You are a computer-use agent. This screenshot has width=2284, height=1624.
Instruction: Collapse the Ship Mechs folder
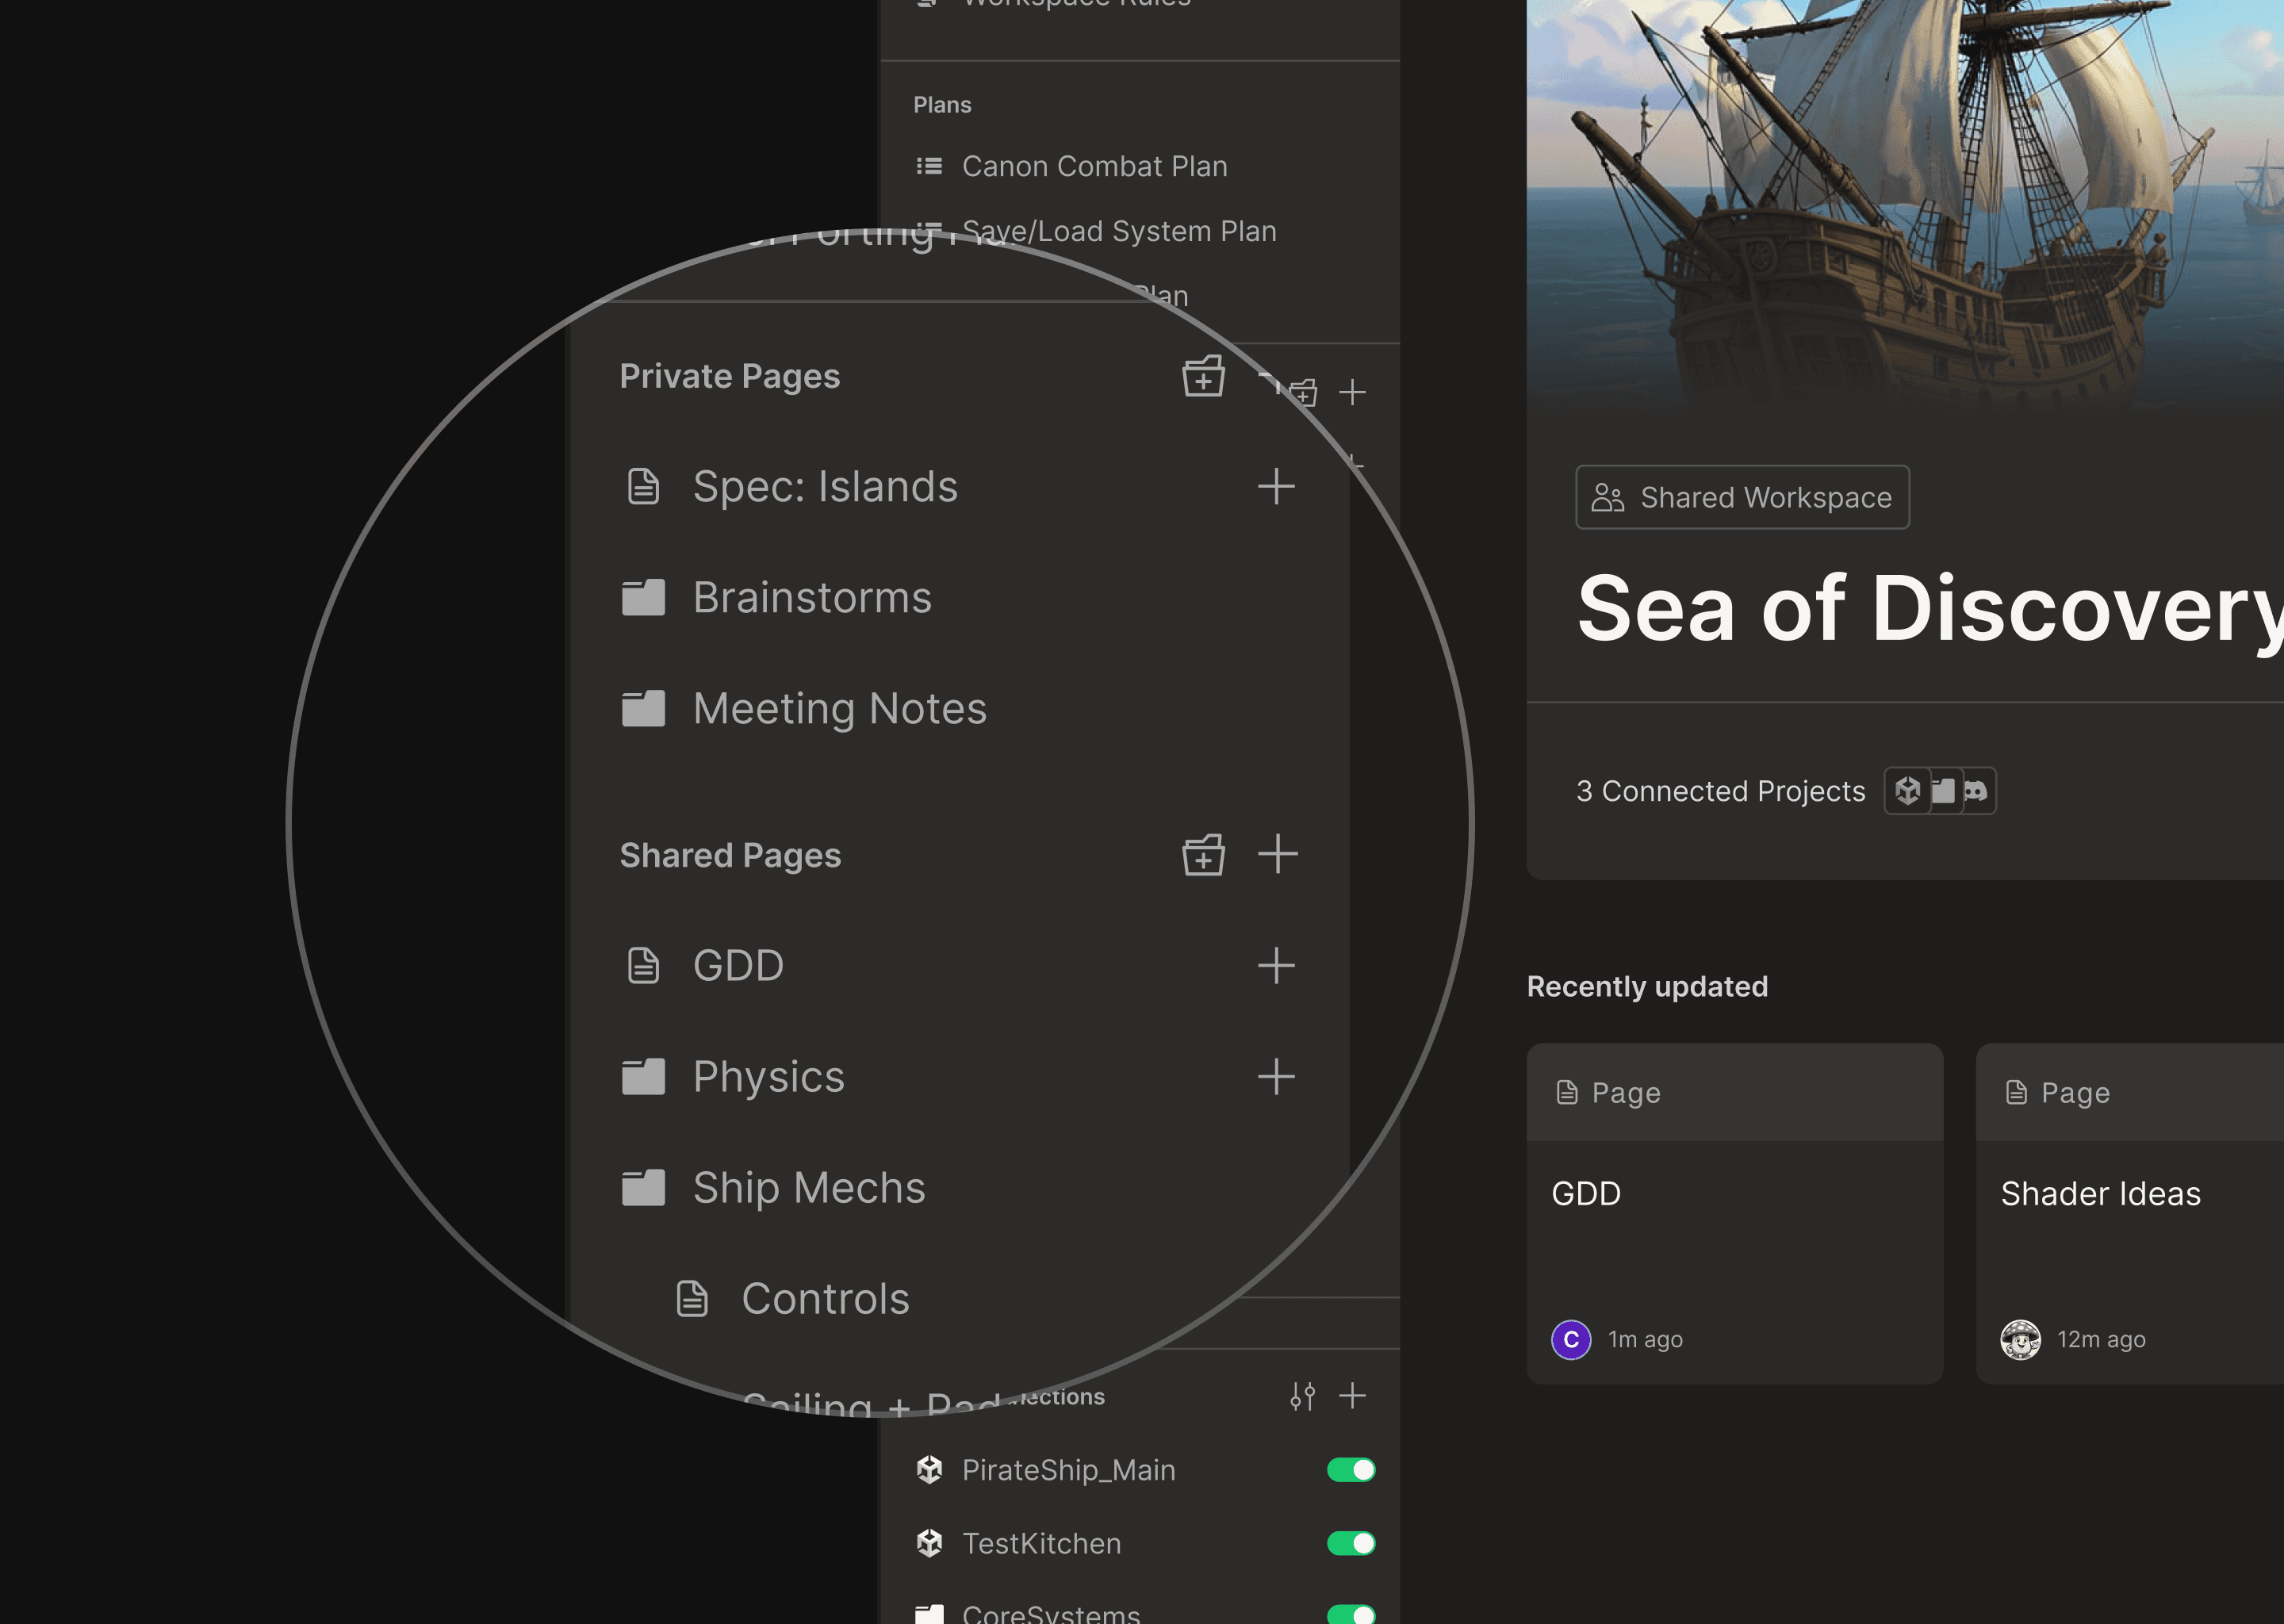click(808, 1188)
